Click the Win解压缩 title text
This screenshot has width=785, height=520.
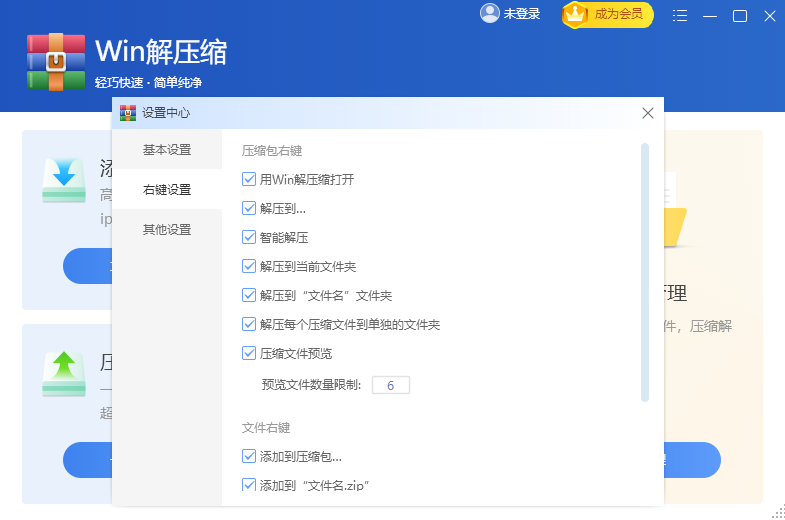(x=161, y=52)
